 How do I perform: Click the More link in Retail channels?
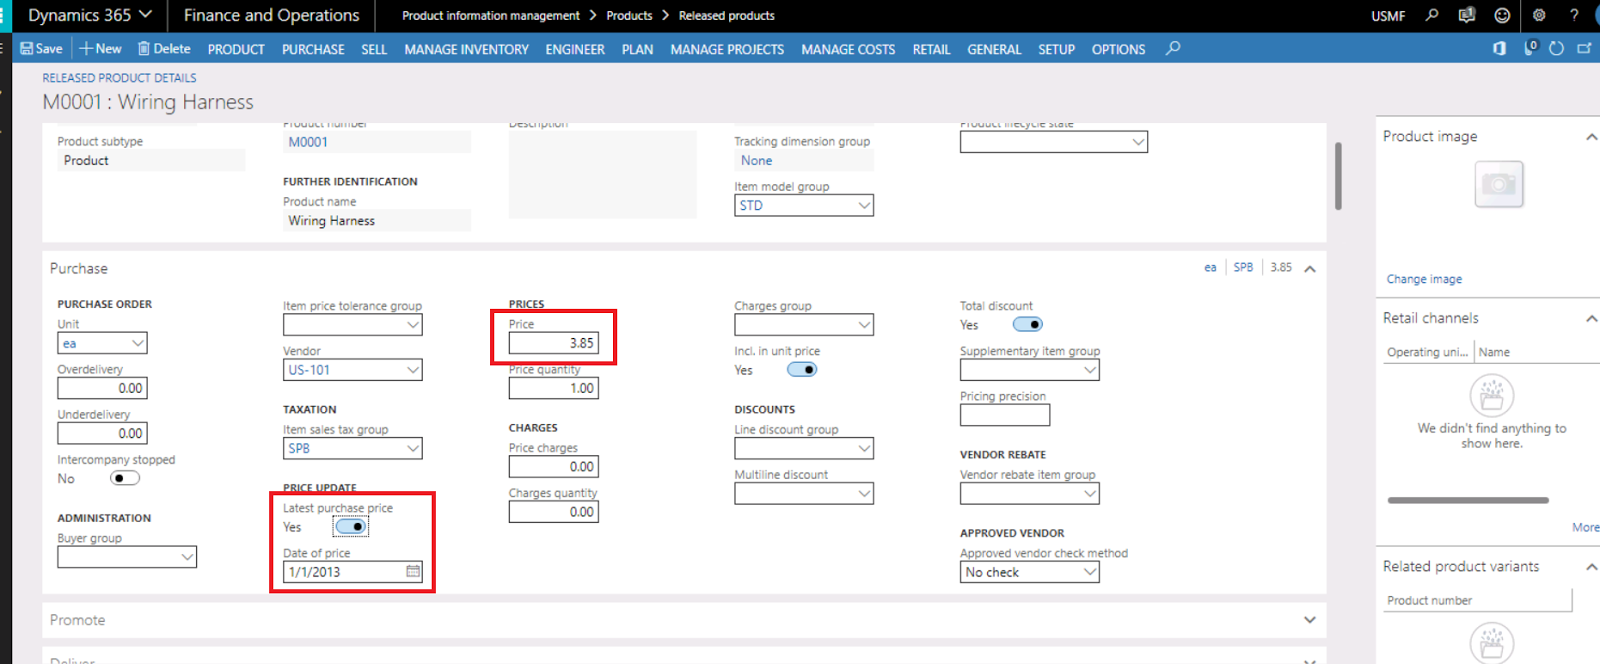click(1585, 527)
